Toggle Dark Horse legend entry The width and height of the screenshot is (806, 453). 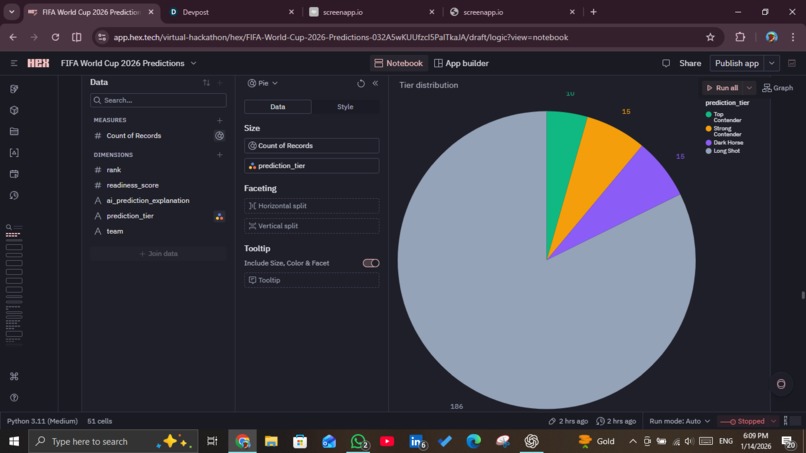click(725, 143)
